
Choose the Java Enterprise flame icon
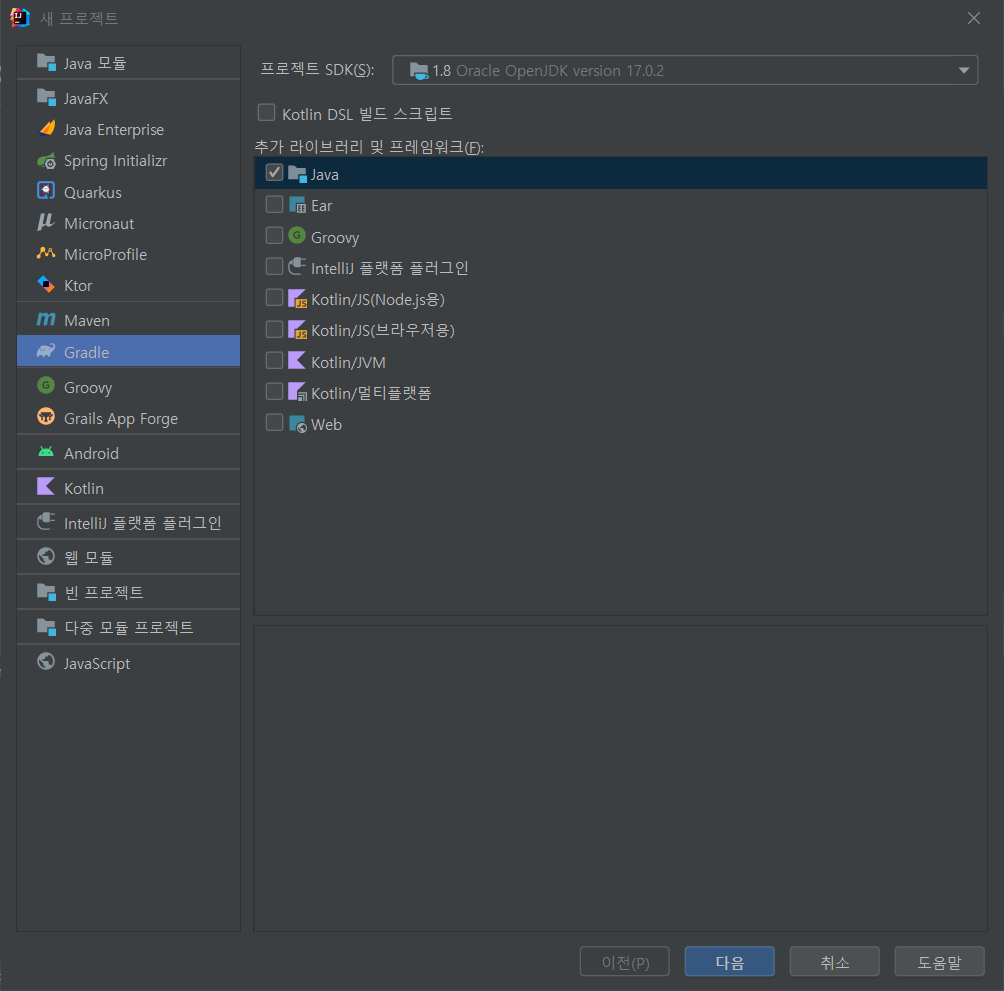(x=46, y=129)
